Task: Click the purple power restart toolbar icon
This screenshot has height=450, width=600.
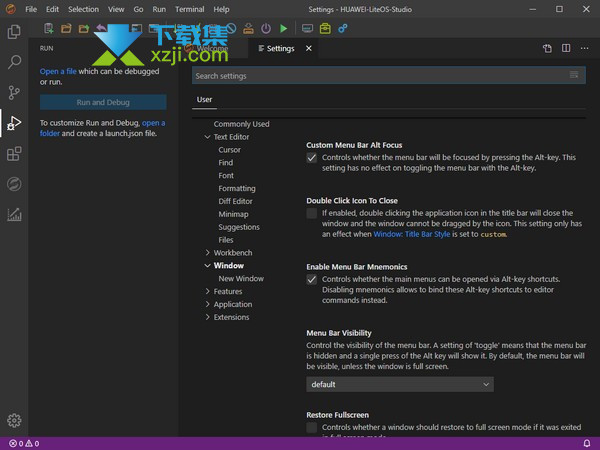Action: point(266,28)
